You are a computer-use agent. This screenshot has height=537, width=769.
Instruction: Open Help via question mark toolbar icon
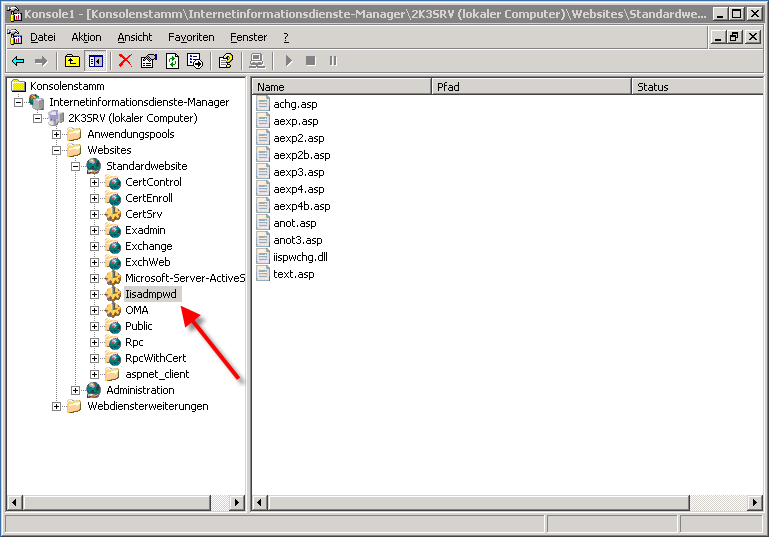tap(226, 61)
